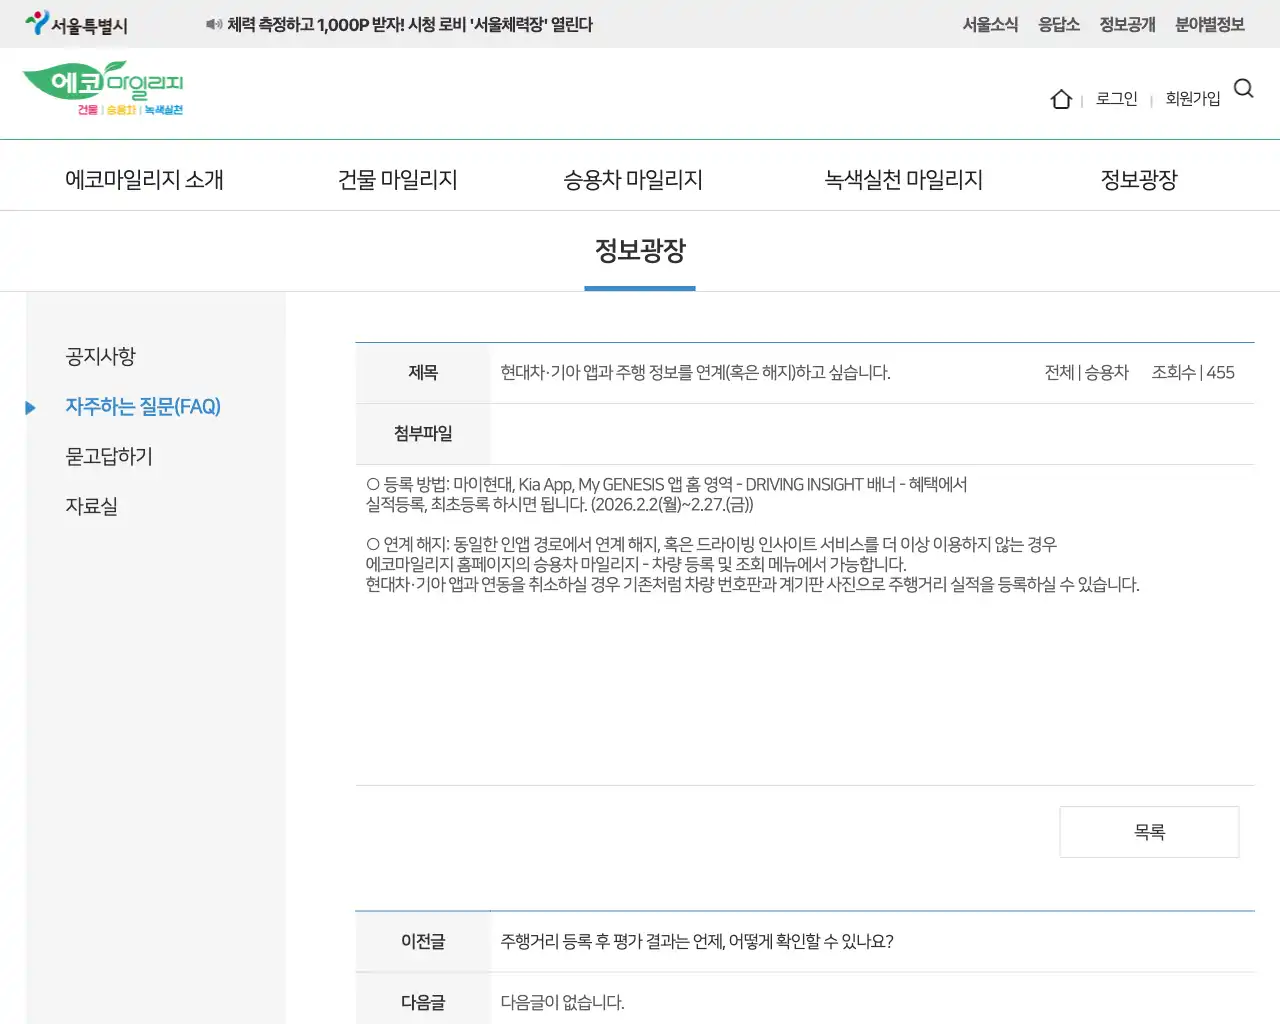Click the 제목 label cell
The image size is (1280, 1024).
423,372
